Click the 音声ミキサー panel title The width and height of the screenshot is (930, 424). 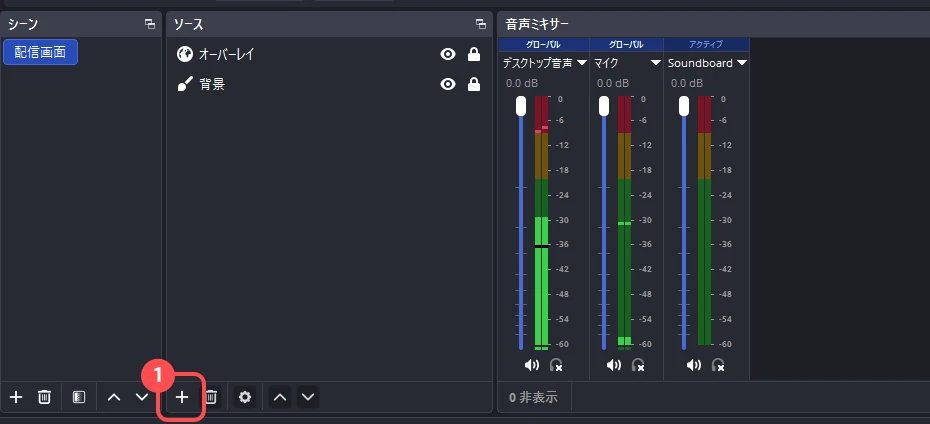(537, 24)
